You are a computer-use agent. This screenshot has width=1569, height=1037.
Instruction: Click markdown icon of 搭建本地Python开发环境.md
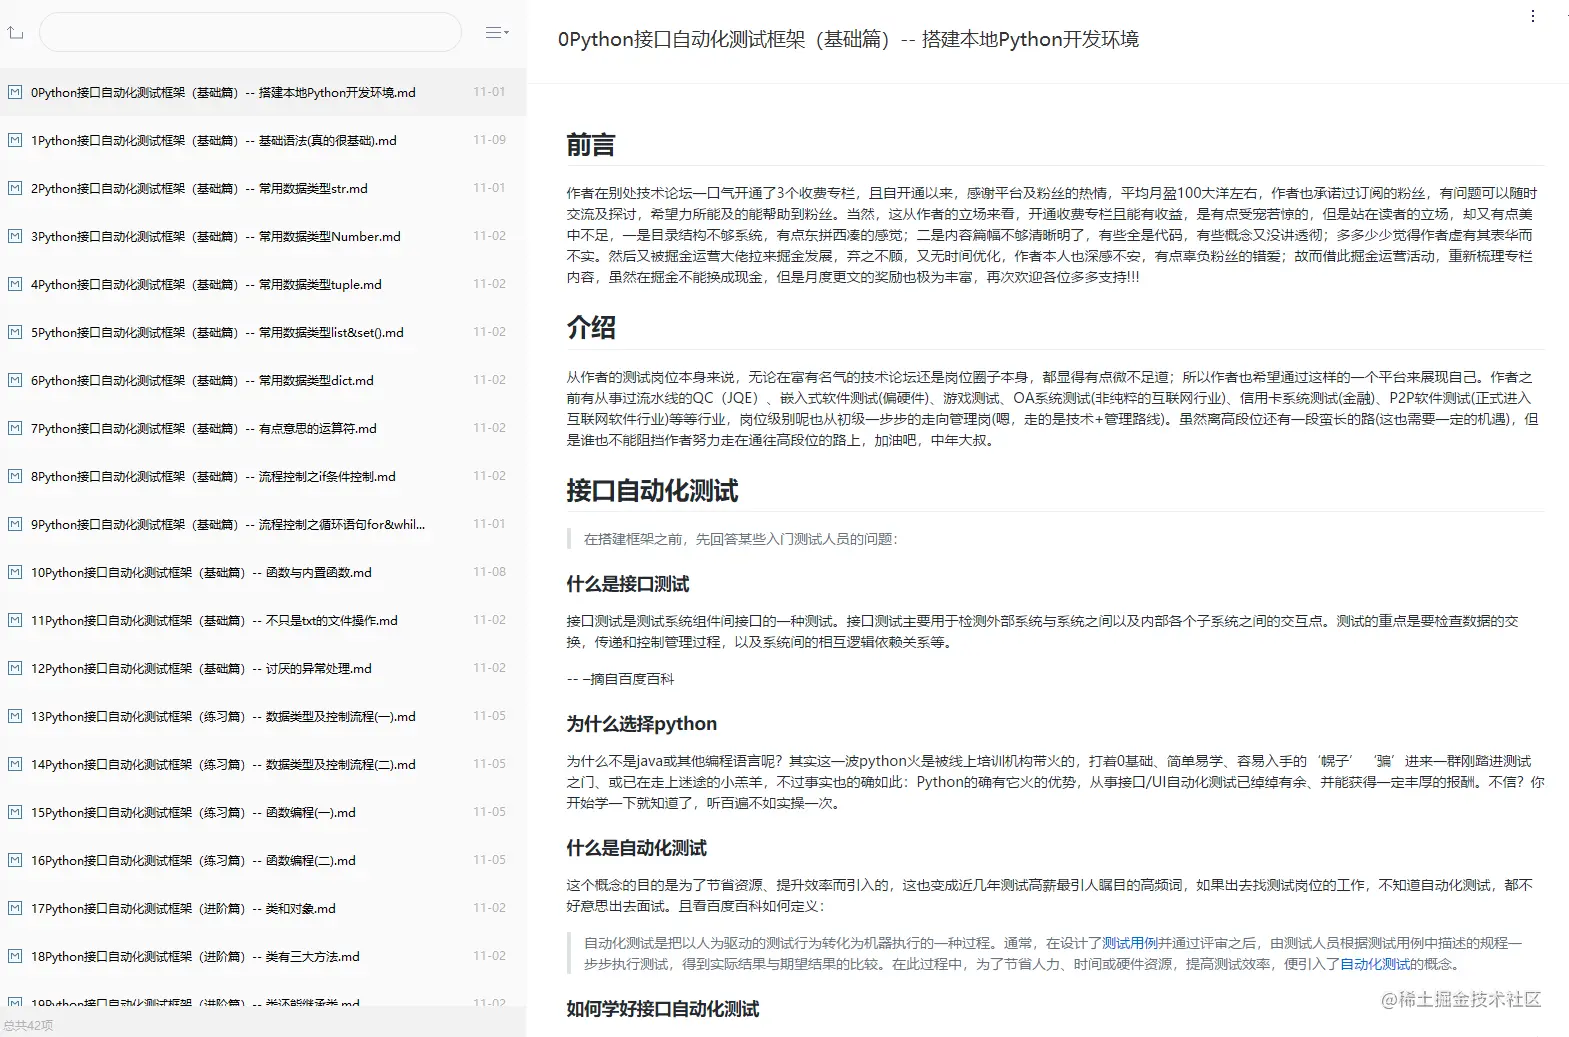[x=15, y=92]
